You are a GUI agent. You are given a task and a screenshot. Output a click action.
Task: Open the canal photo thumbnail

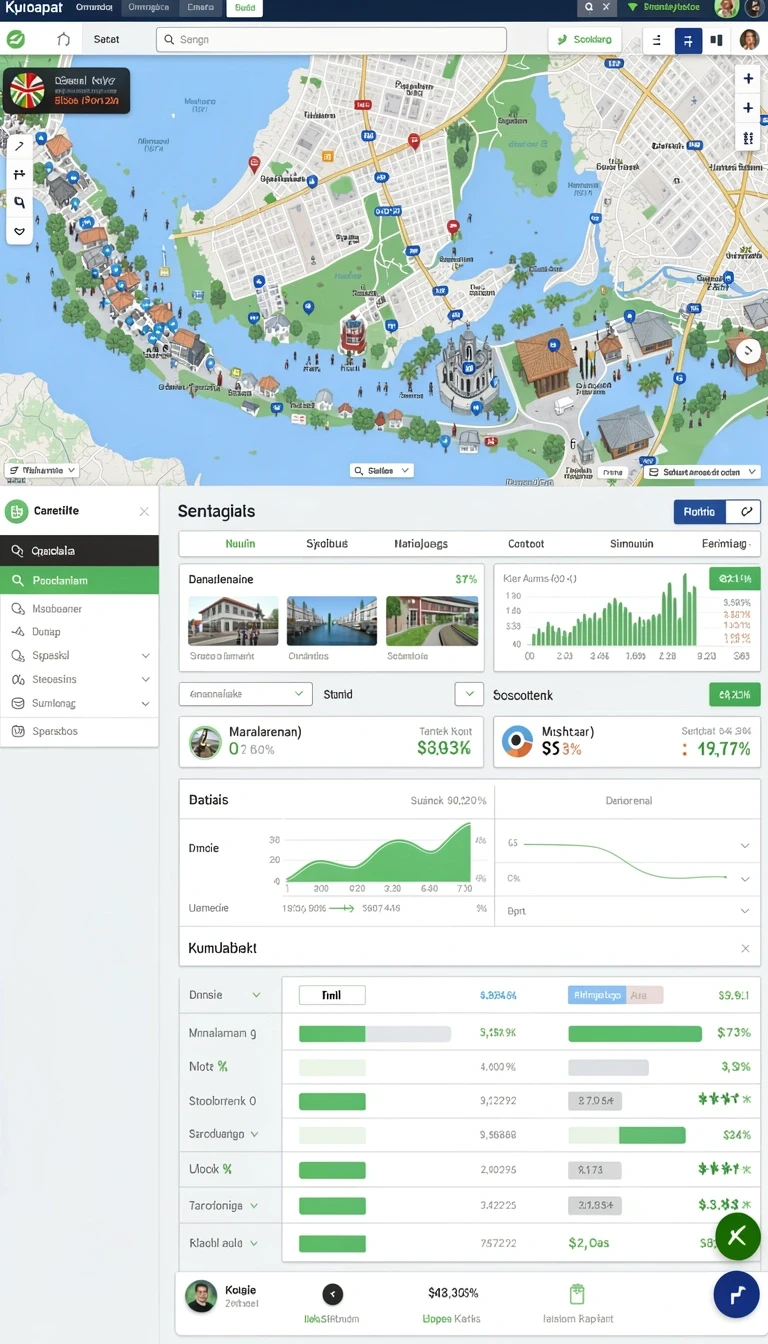[332, 621]
